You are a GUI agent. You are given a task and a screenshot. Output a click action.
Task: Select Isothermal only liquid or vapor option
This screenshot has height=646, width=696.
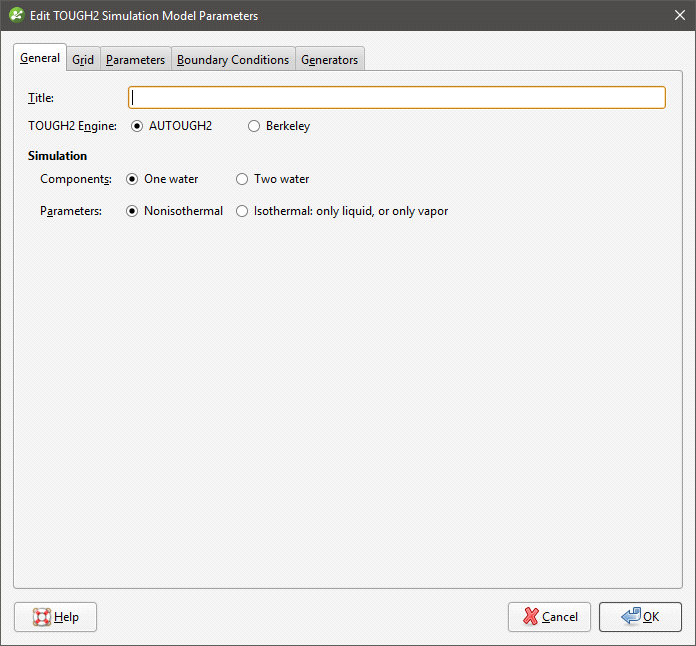click(242, 211)
